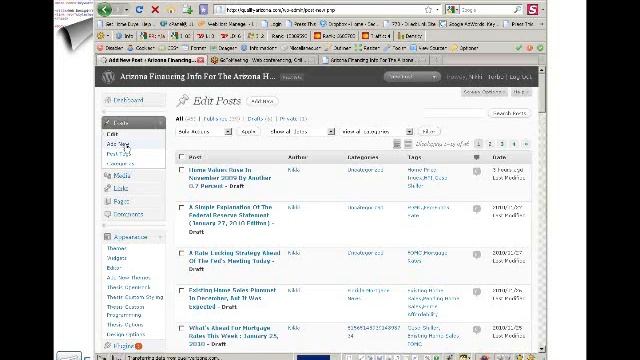Close the Add New Post browser tab
Image resolution: width=640 pixels, height=360 pixels.
click(200, 60)
